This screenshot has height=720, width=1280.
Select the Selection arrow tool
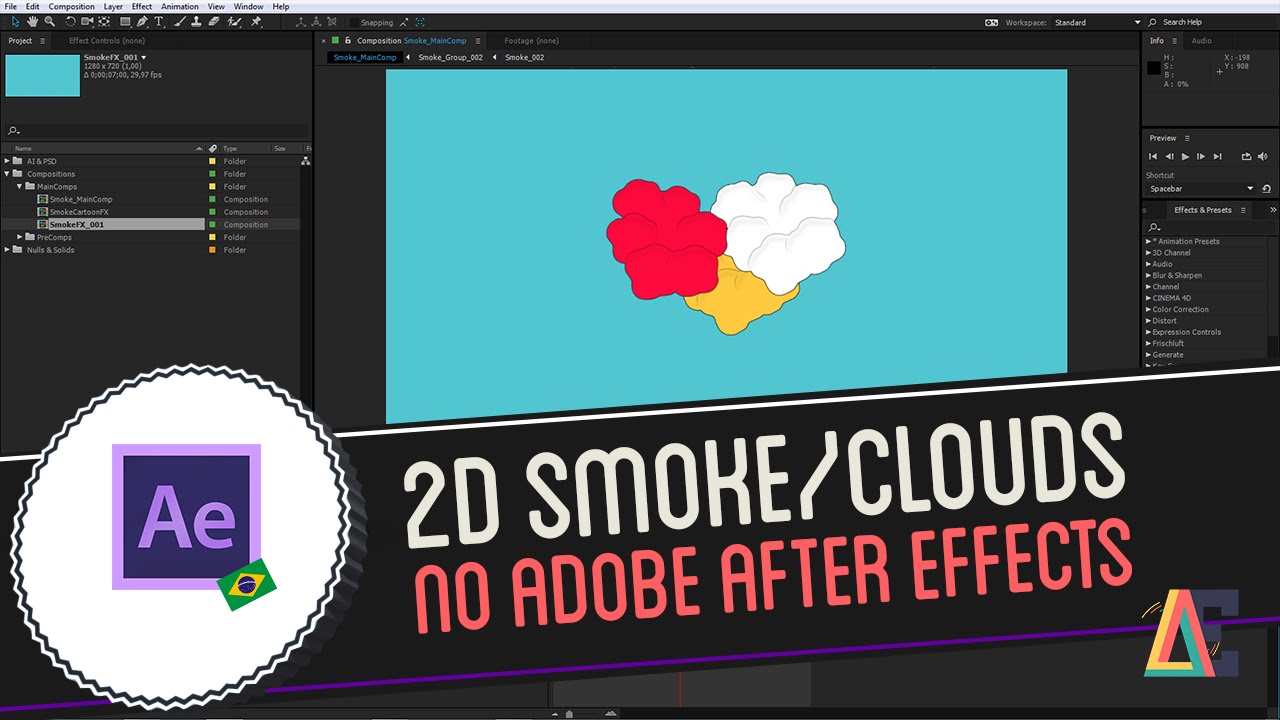(14, 22)
